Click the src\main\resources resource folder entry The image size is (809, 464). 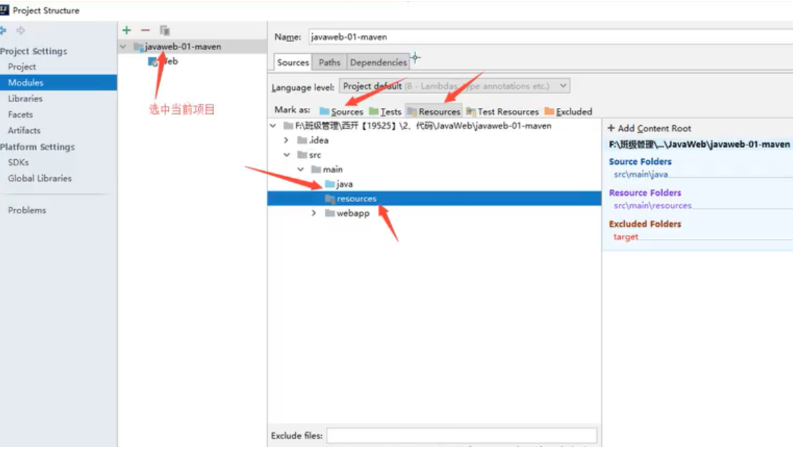coord(652,205)
